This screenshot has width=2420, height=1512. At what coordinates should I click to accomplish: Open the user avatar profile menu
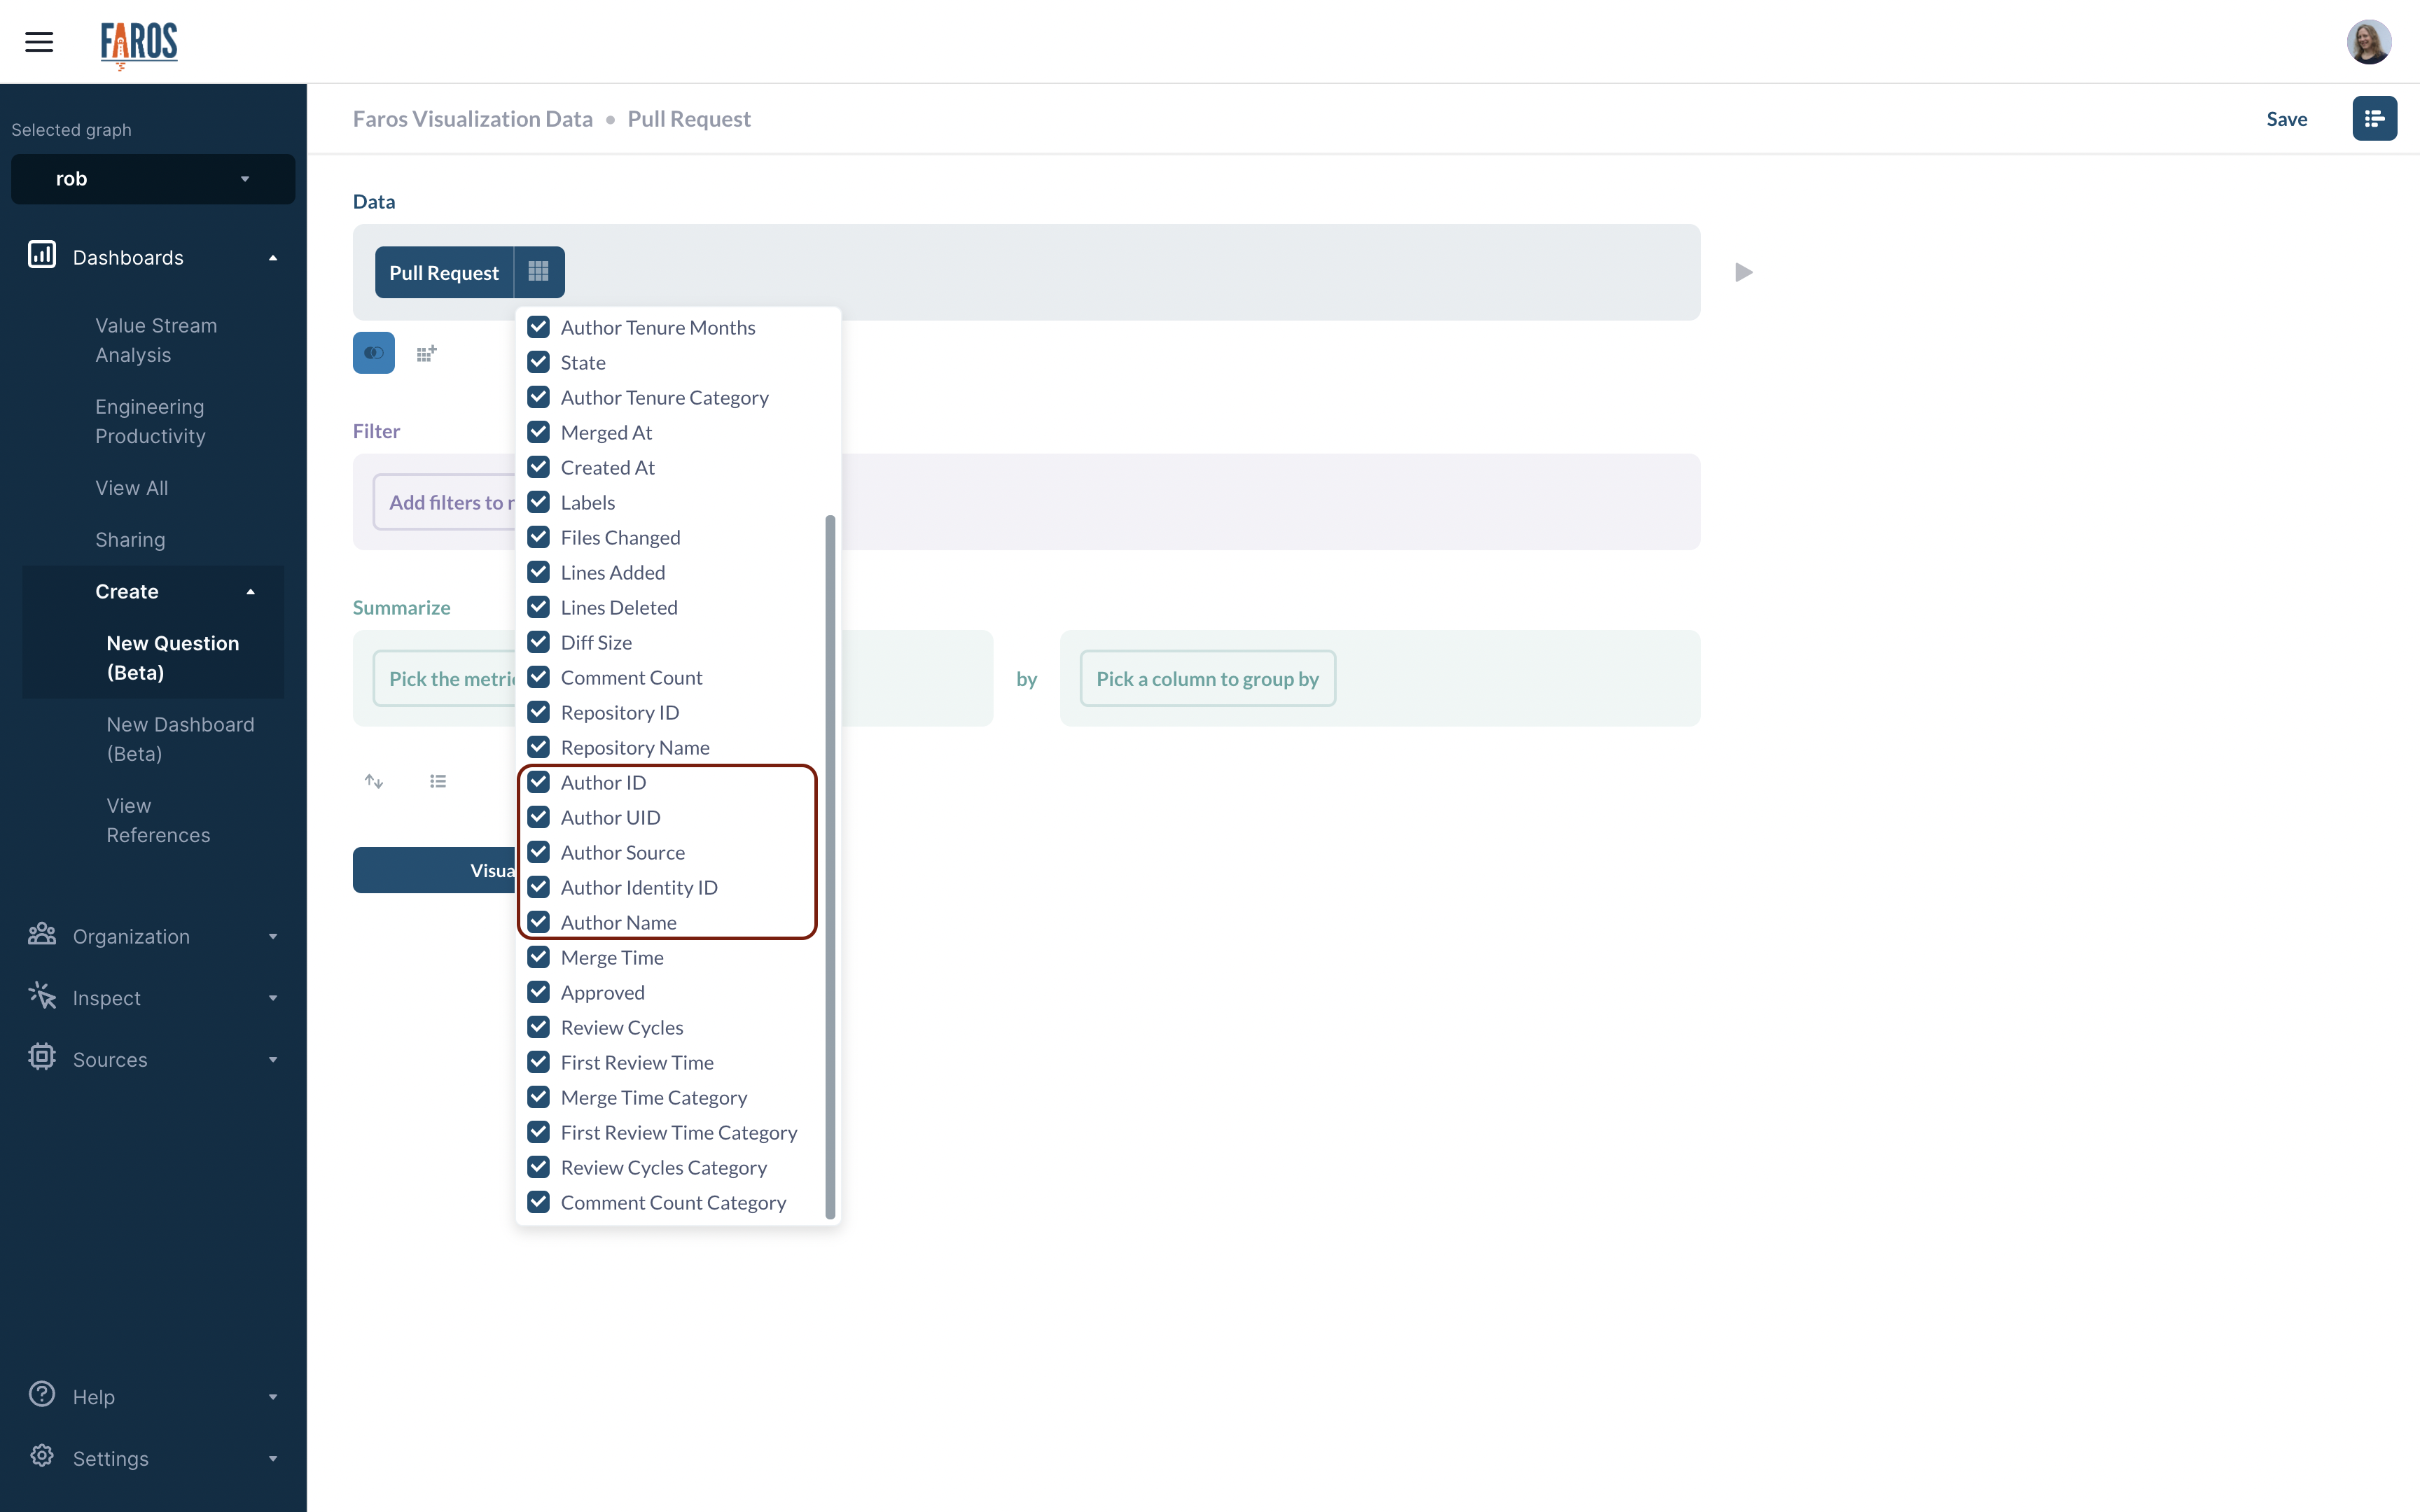tap(2368, 42)
